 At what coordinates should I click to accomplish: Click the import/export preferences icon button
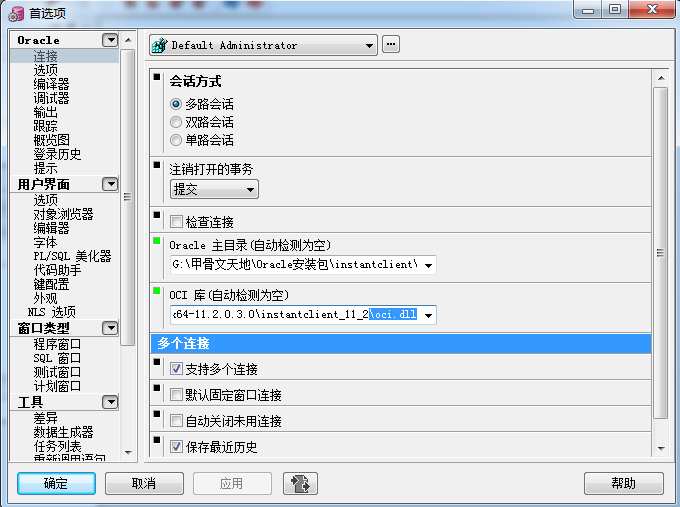pyautogui.click(x=300, y=483)
